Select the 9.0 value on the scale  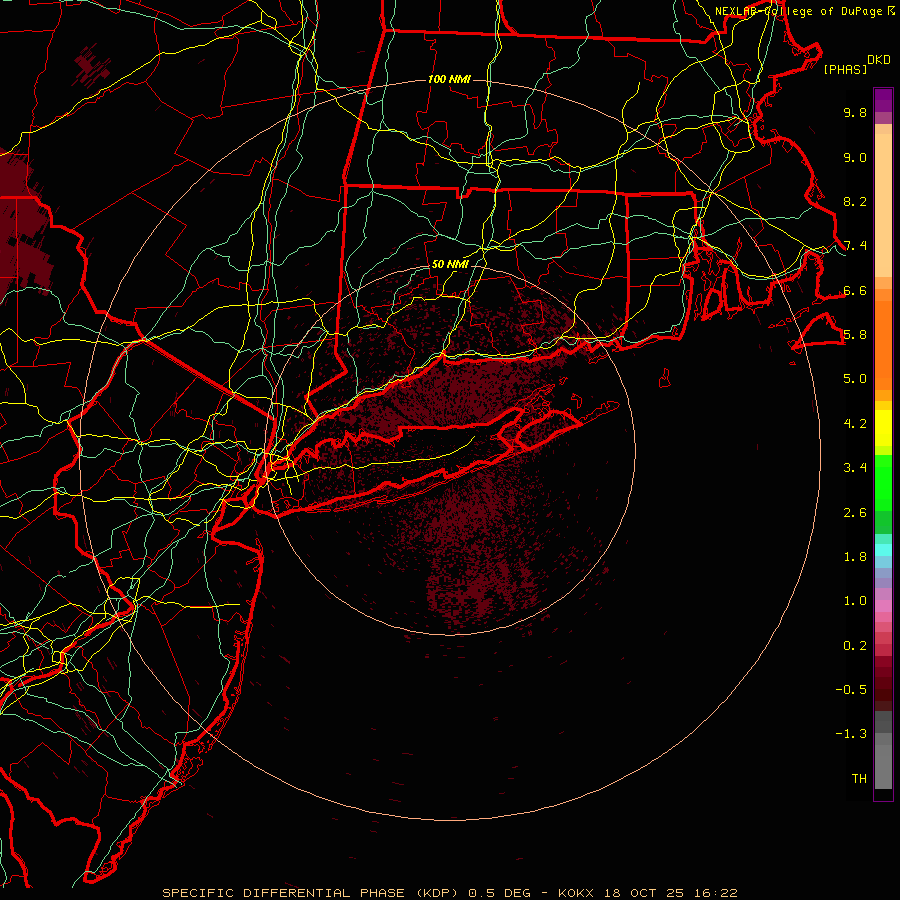click(855, 157)
